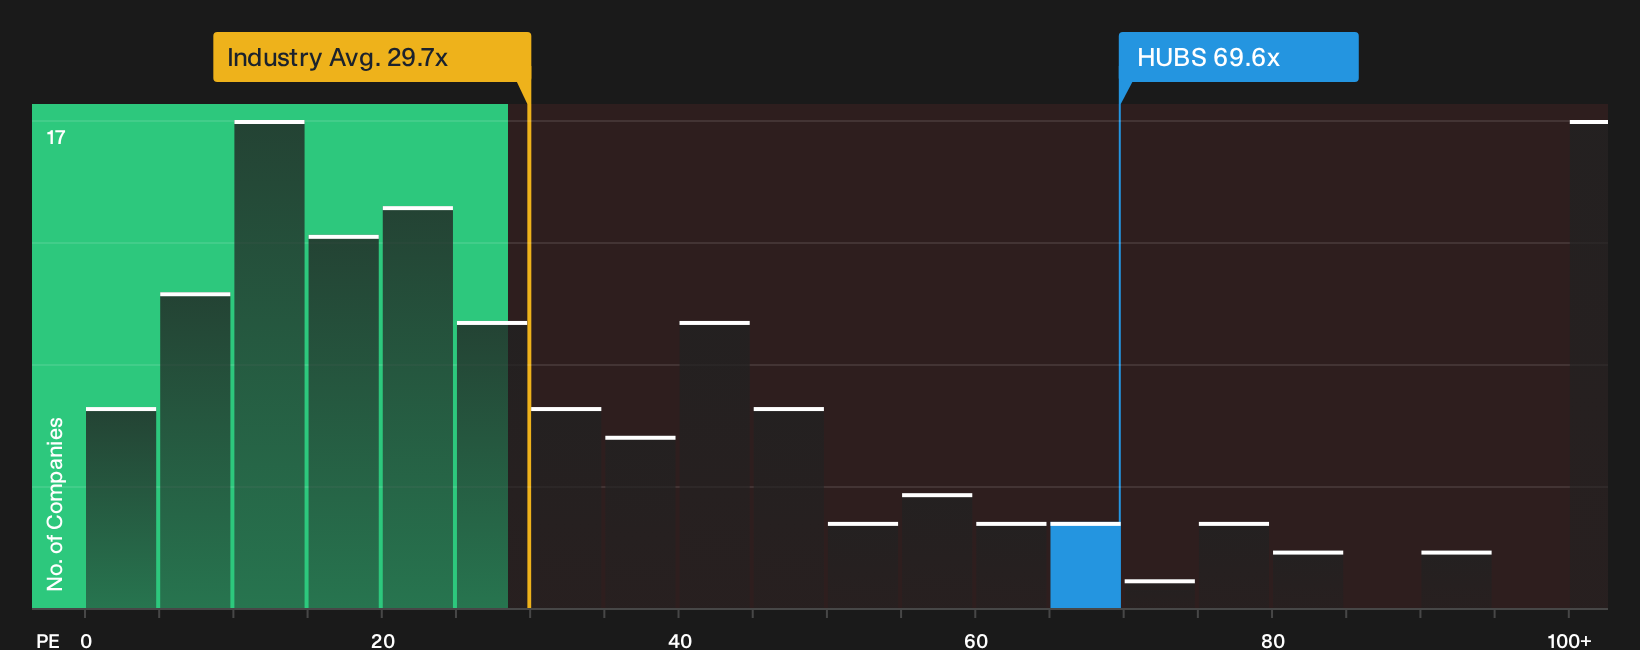Click the 0 x-axis tick label

(86, 641)
